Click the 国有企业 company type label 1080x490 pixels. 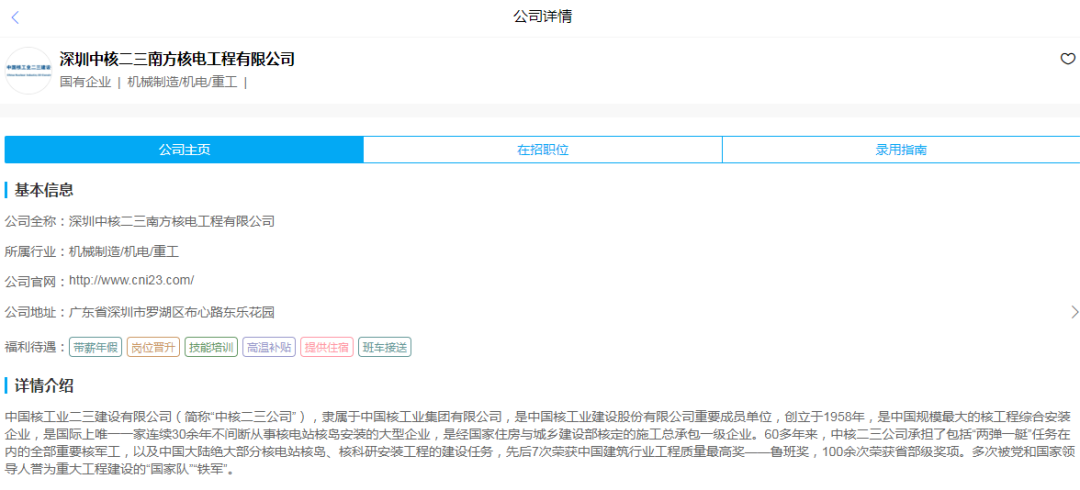pos(85,82)
